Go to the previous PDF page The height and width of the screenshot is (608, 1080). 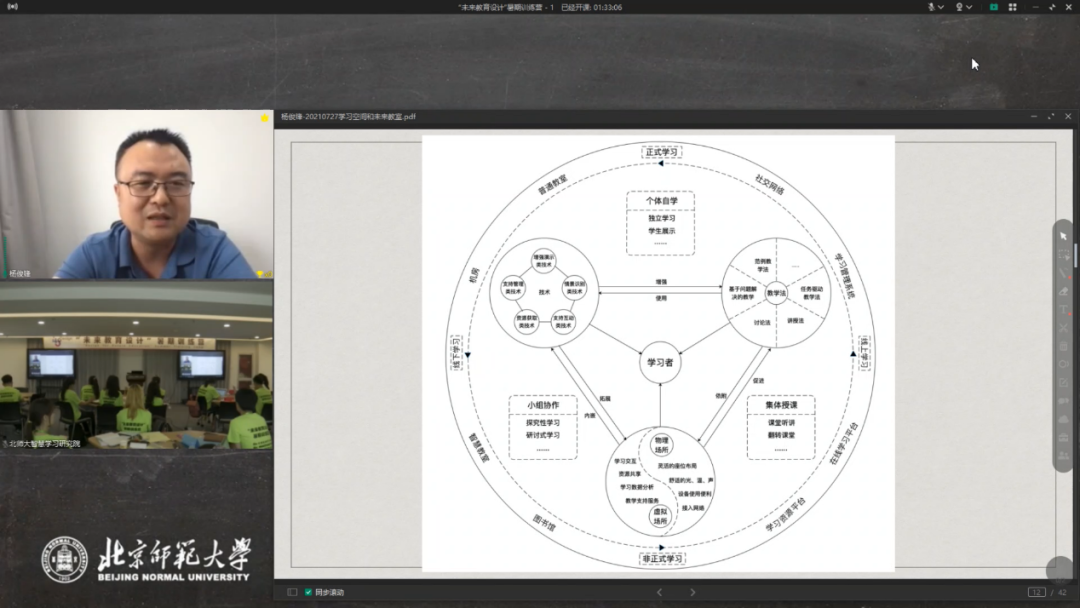658,592
